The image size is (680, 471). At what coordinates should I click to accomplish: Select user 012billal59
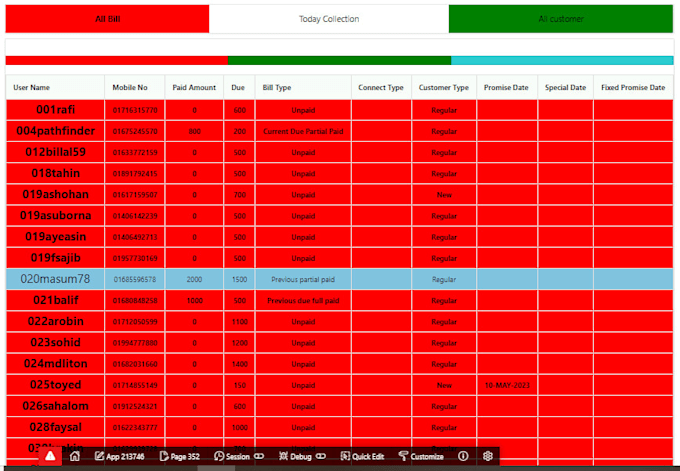(56, 152)
